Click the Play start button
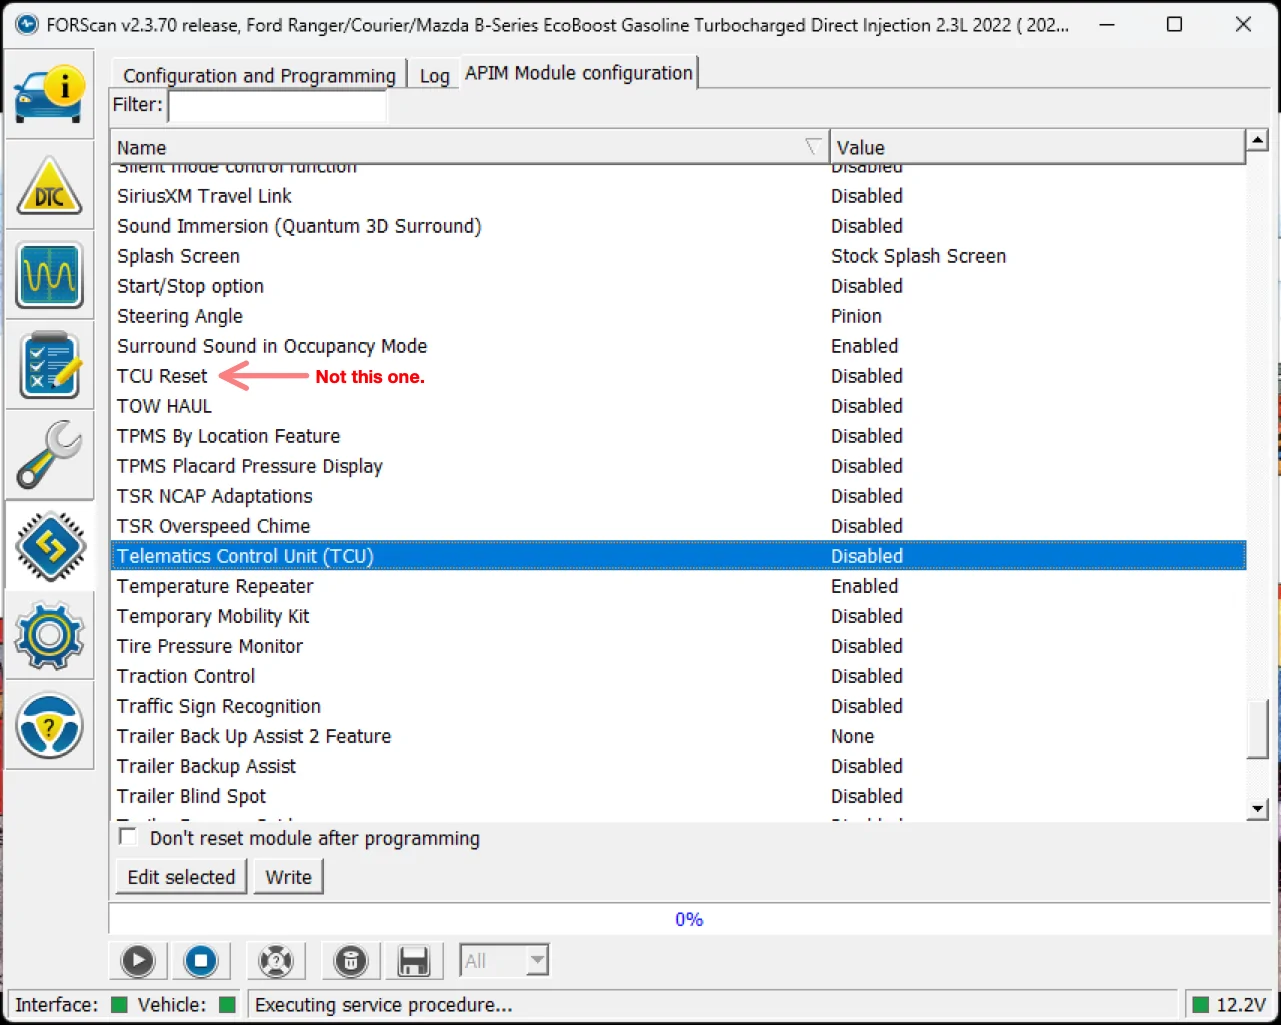Image resolution: width=1281 pixels, height=1025 pixels. [x=138, y=961]
